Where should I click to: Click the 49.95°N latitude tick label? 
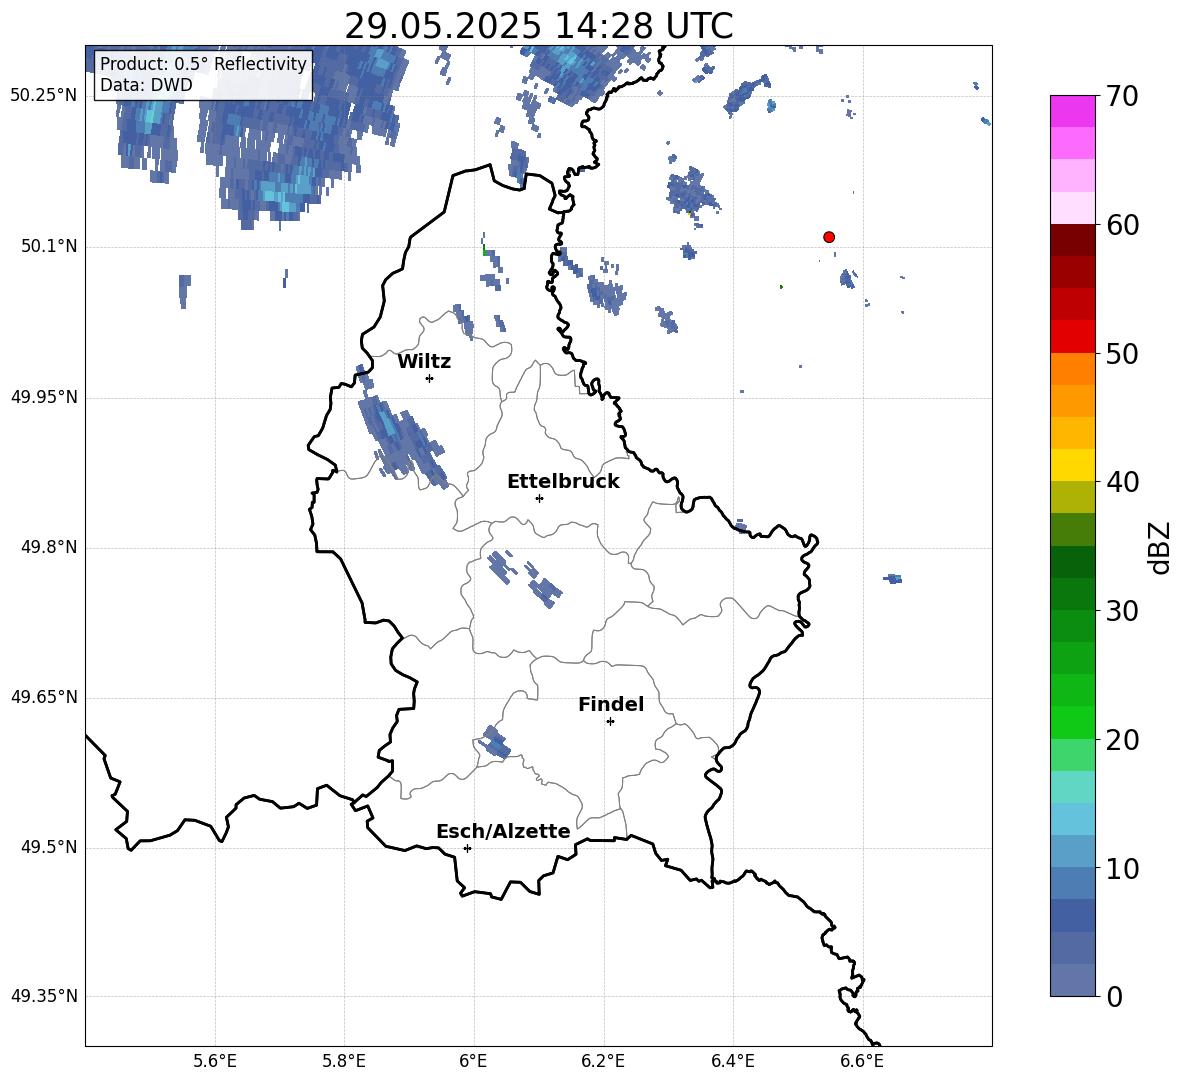(x=44, y=396)
